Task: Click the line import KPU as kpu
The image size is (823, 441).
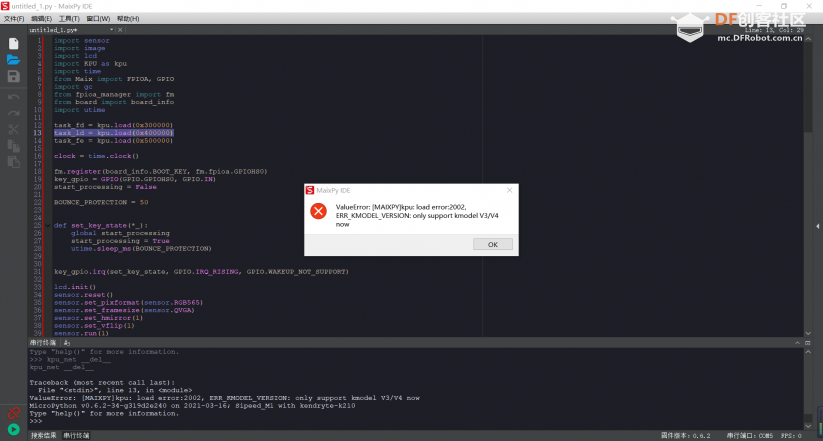Action: click(x=90, y=64)
